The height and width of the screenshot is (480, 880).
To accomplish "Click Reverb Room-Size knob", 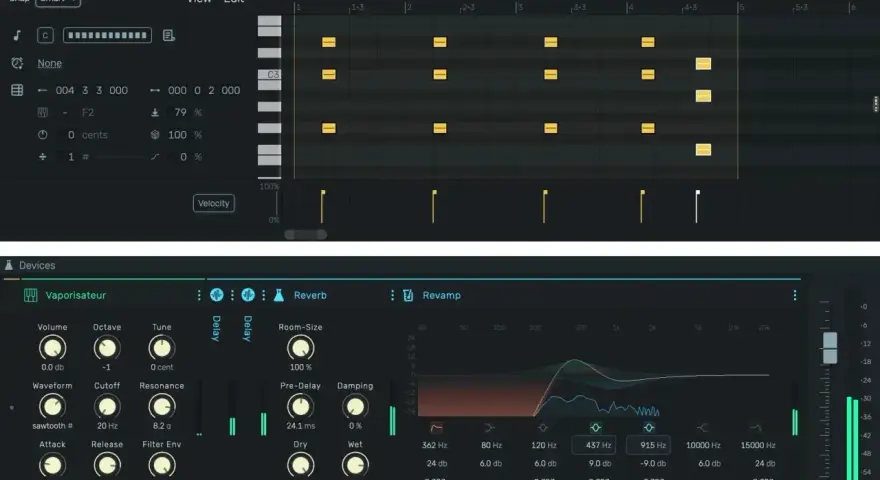I will pyautogui.click(x=300, y=348).
